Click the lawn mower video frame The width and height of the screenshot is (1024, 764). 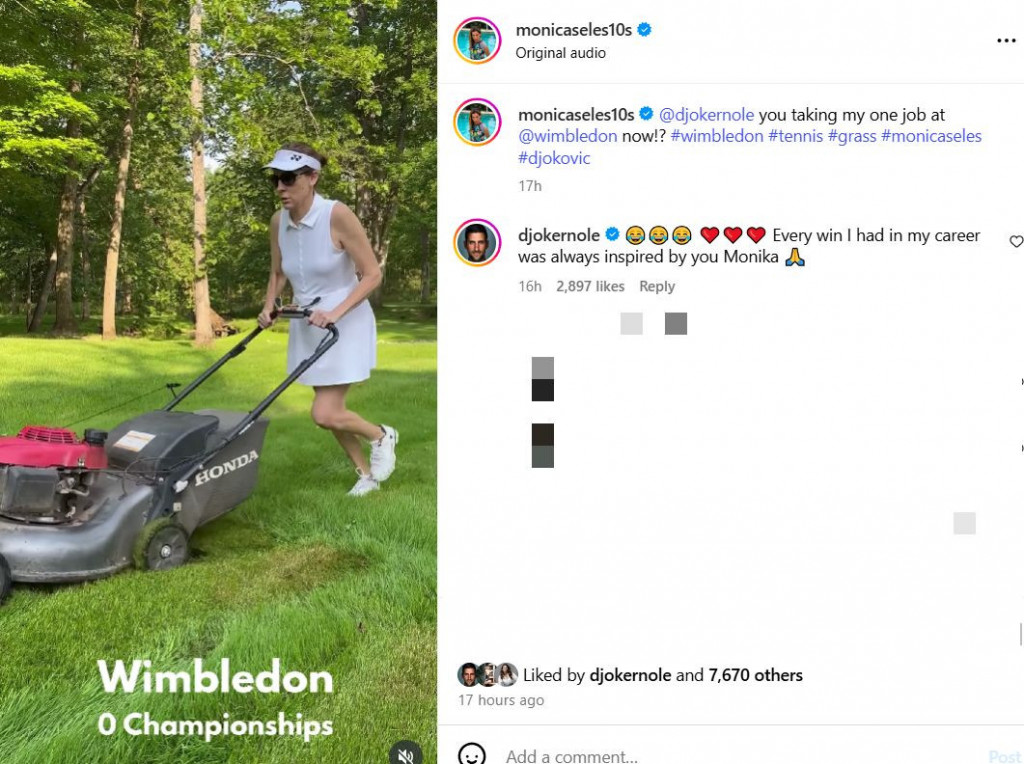tap(218, 382)
